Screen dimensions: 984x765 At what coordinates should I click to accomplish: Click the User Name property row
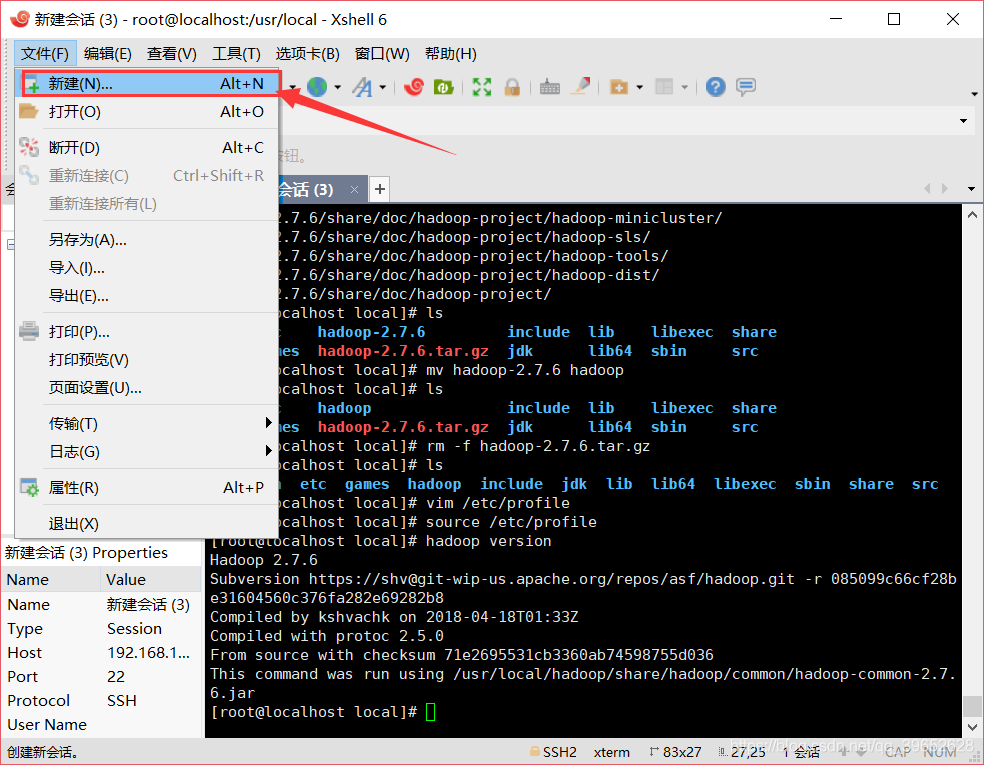pyautogui.click(x=102, y=724)
